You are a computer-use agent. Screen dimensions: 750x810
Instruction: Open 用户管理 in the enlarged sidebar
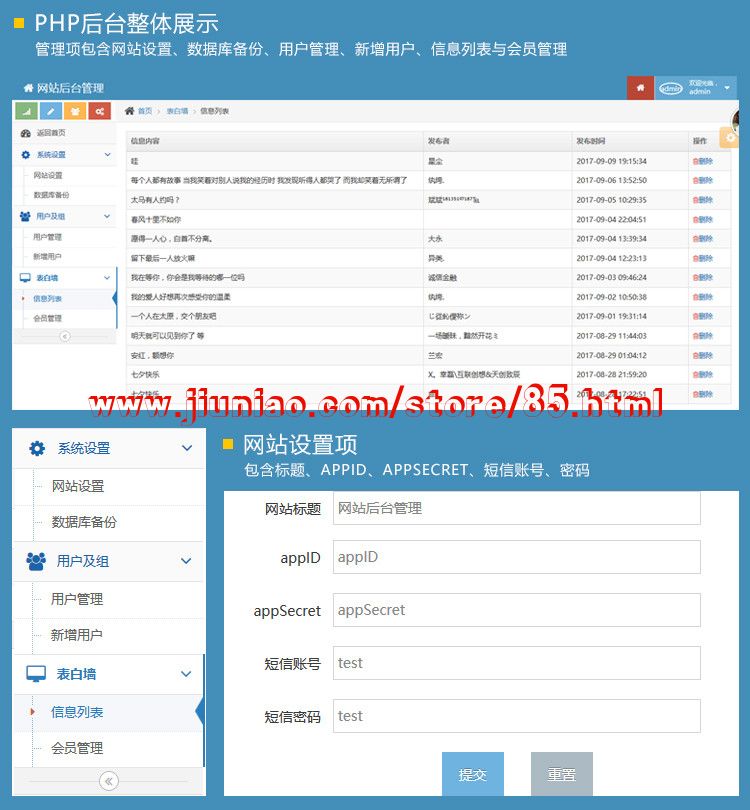click(77, 599)
